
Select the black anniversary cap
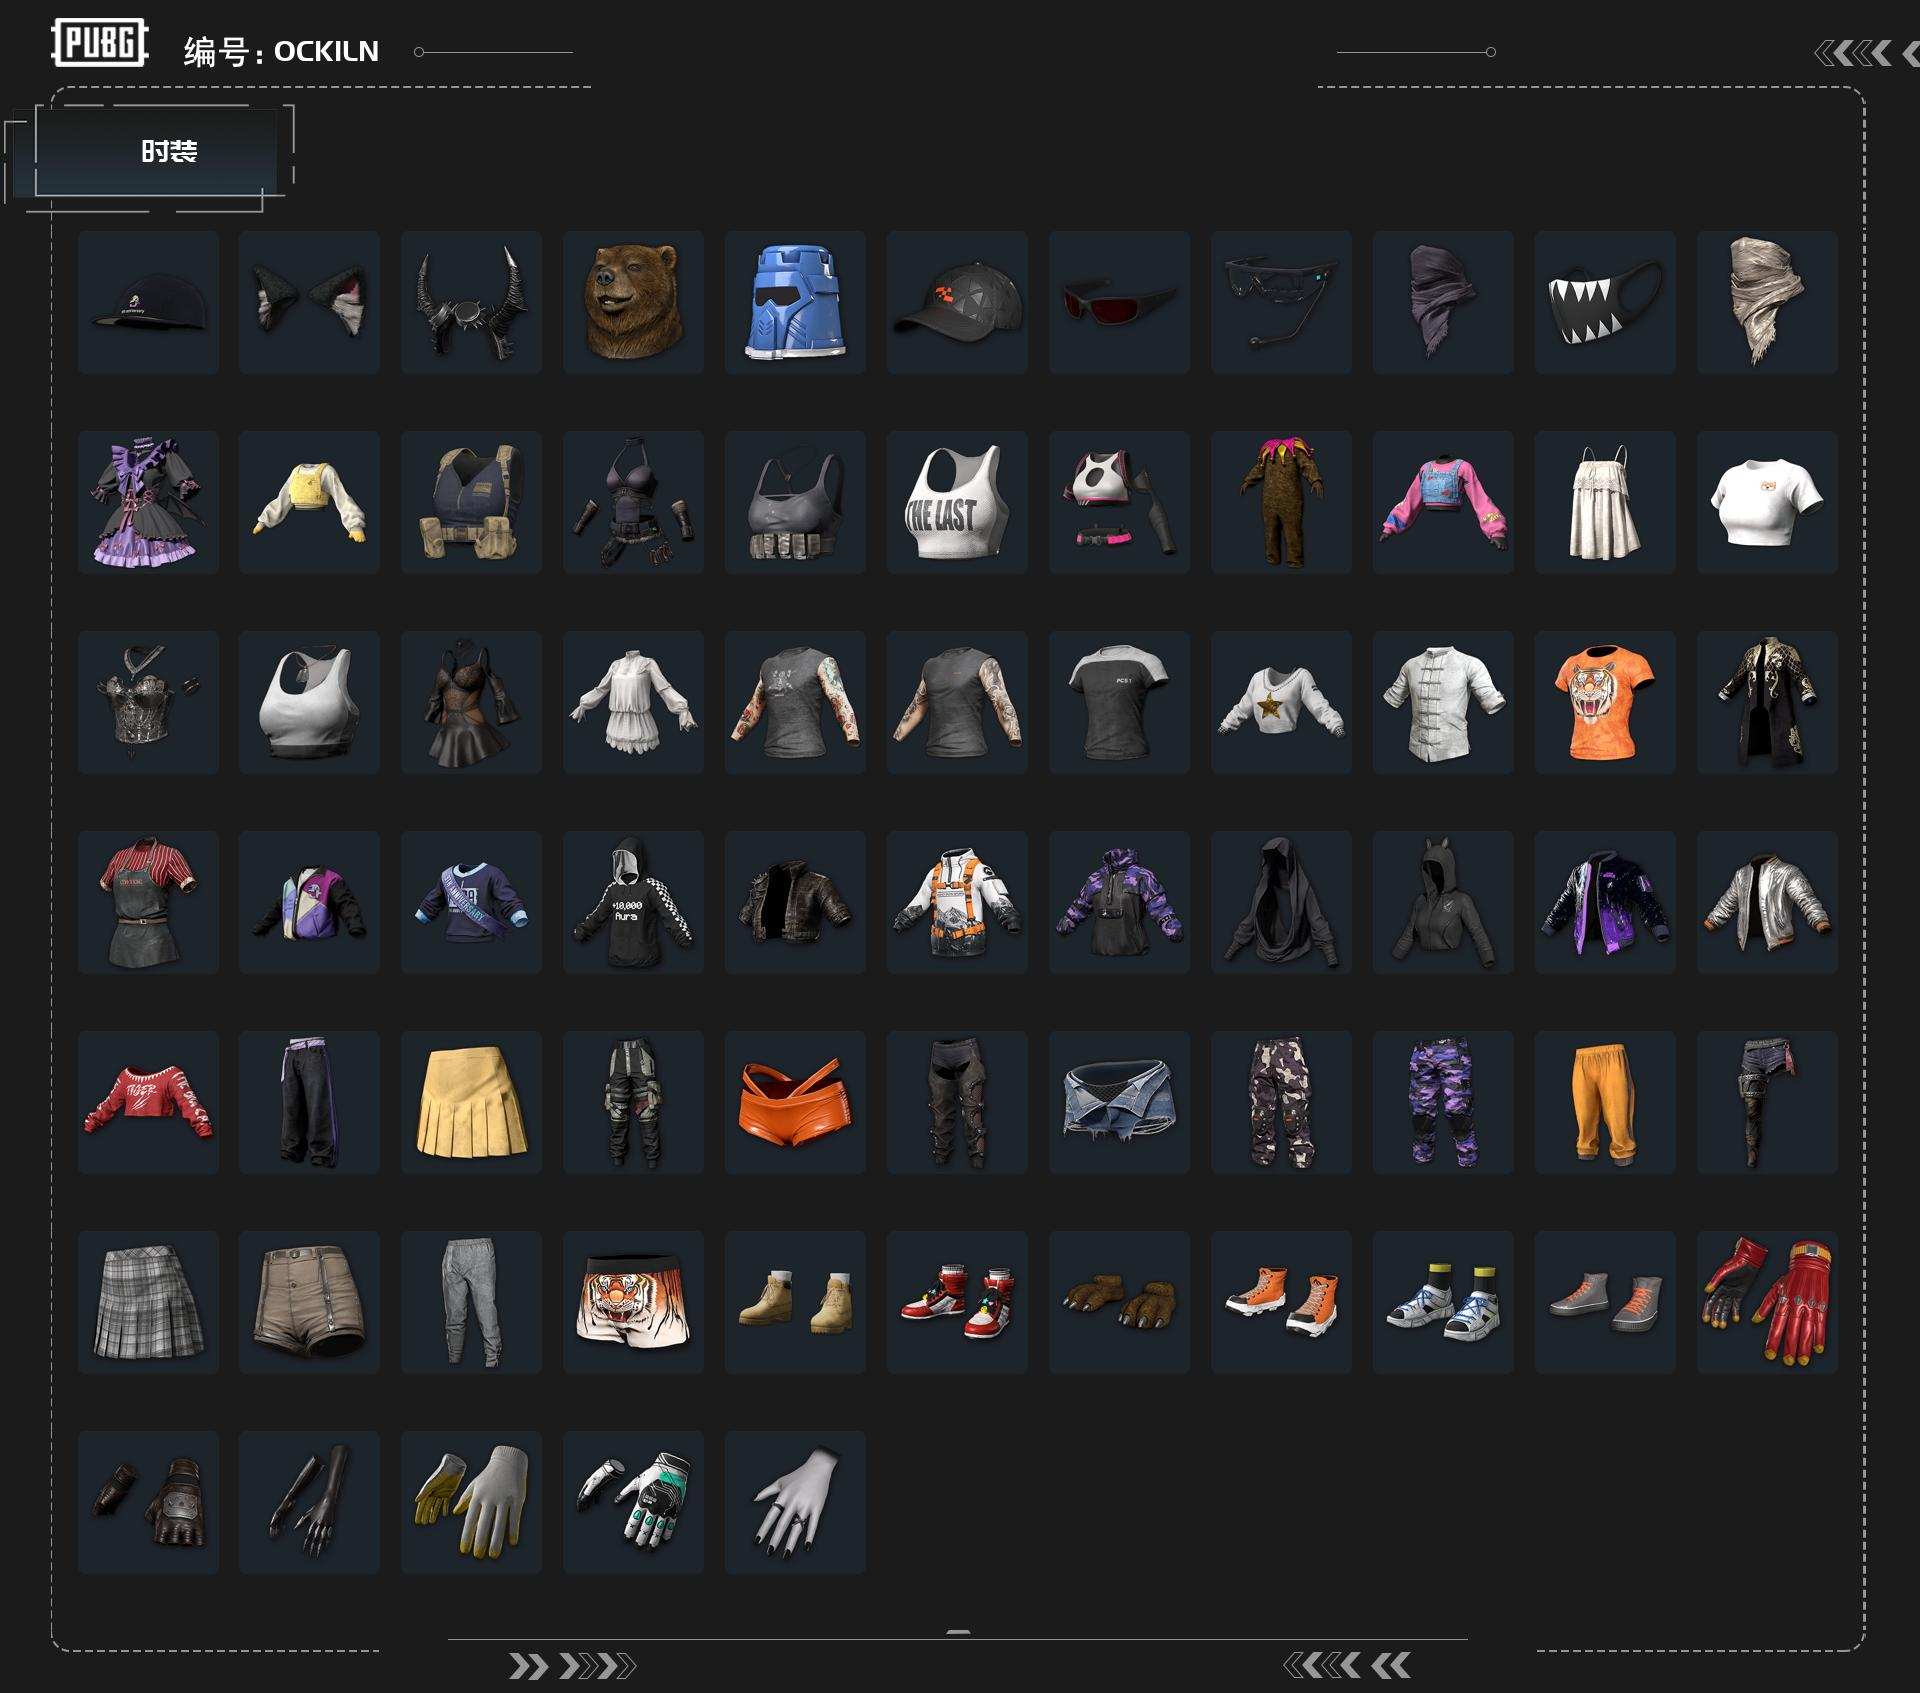148,302
